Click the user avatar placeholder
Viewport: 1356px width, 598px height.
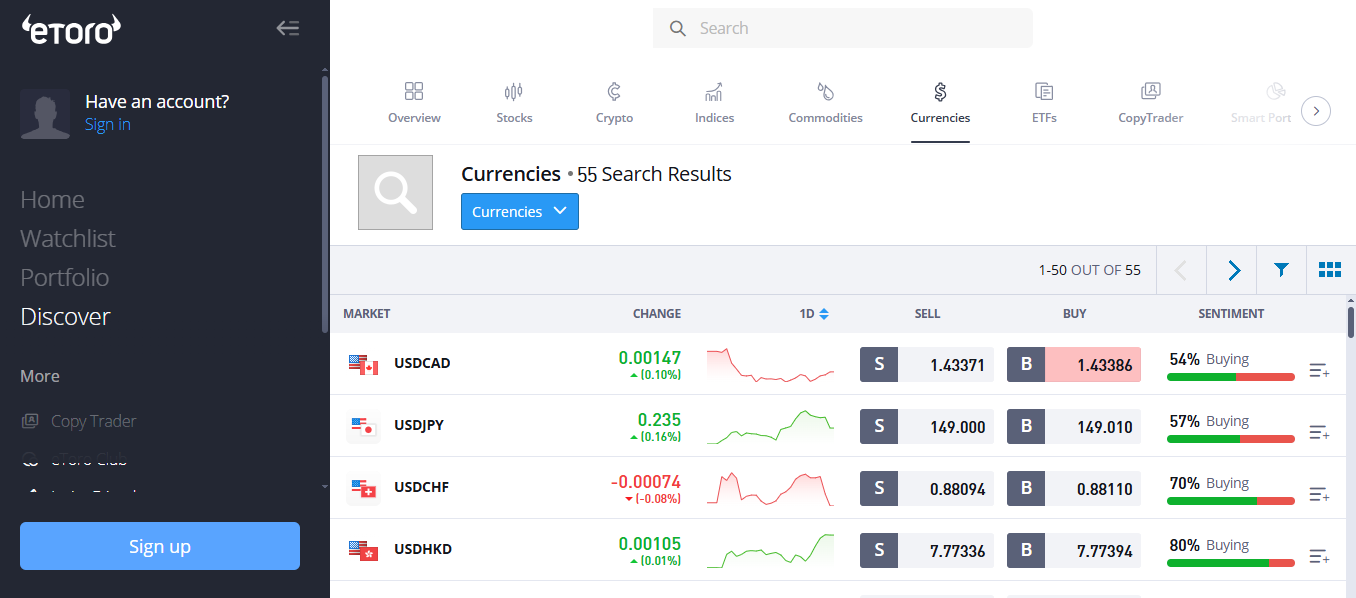click(x=45, y=114)
